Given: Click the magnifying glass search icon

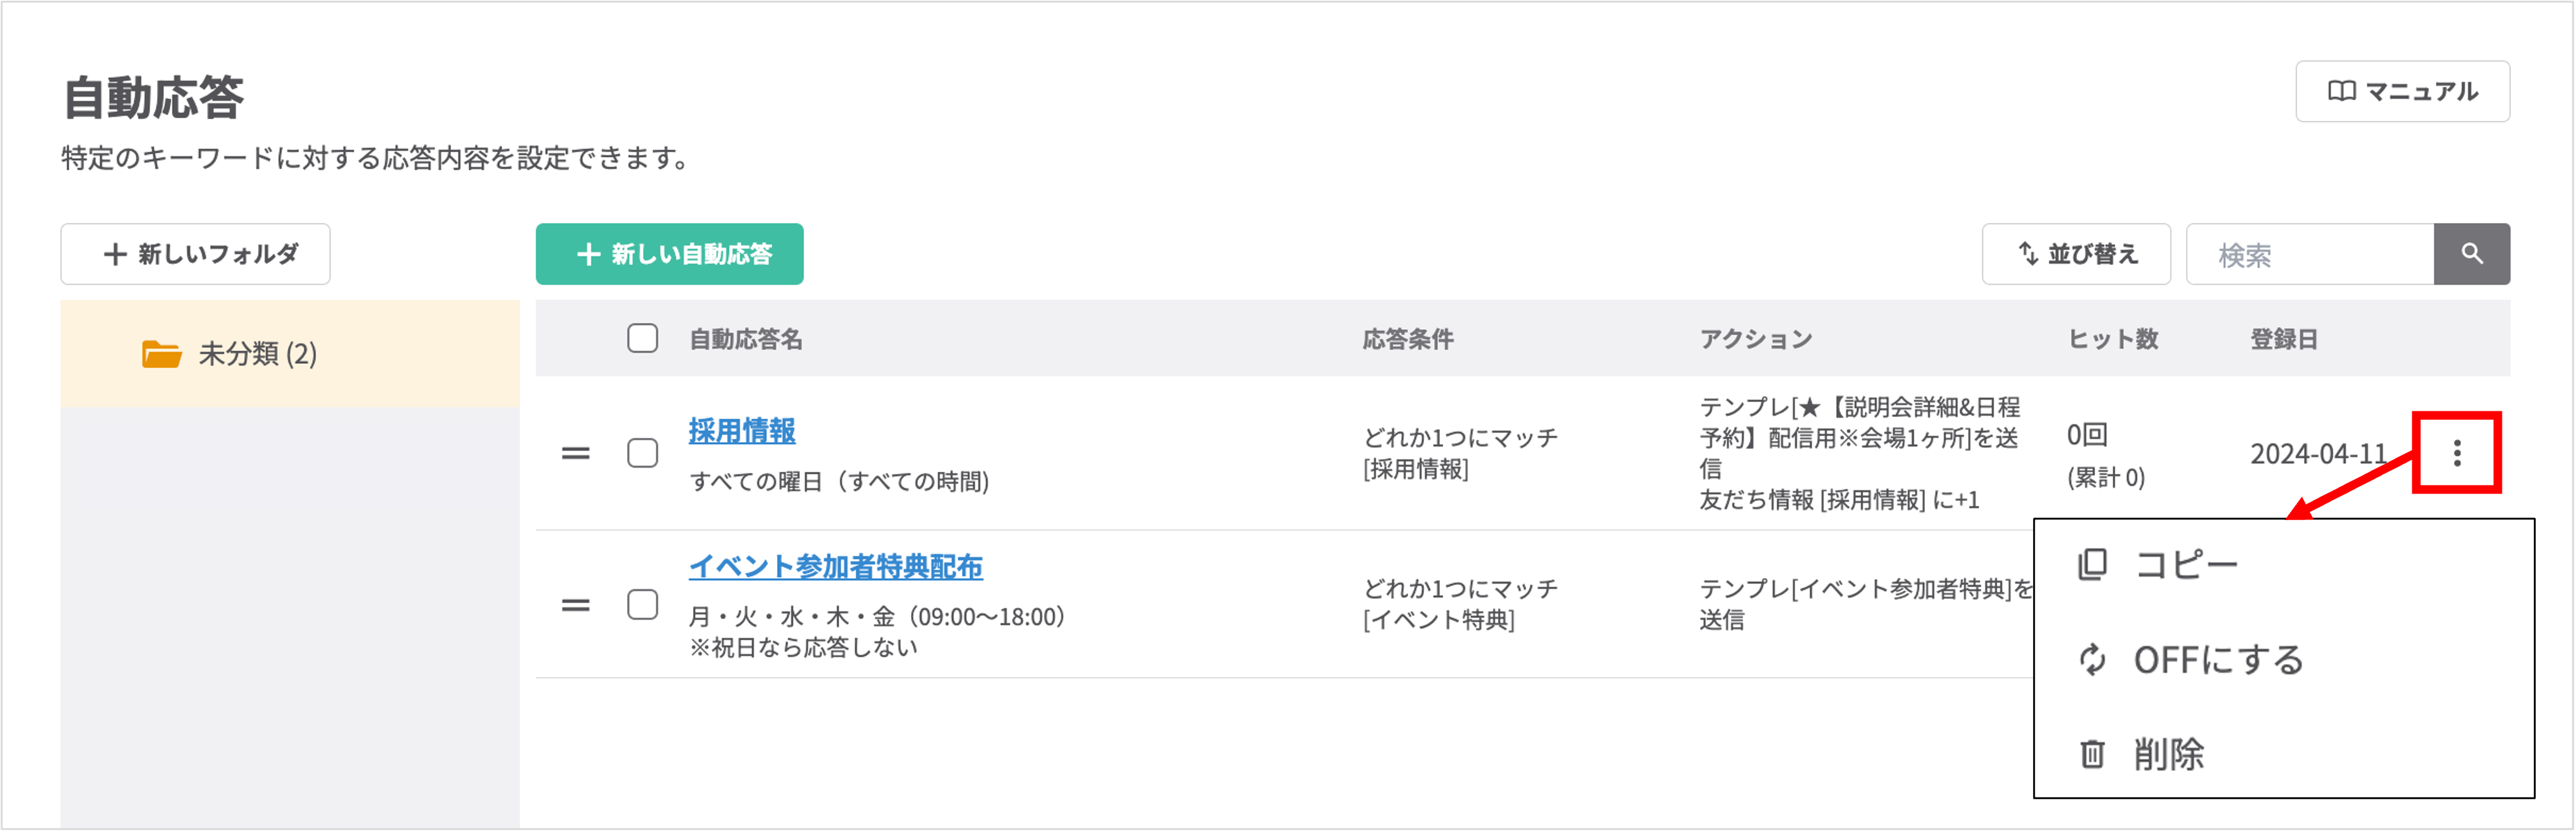Looking at the screenshot, I should coord(2471,254).
